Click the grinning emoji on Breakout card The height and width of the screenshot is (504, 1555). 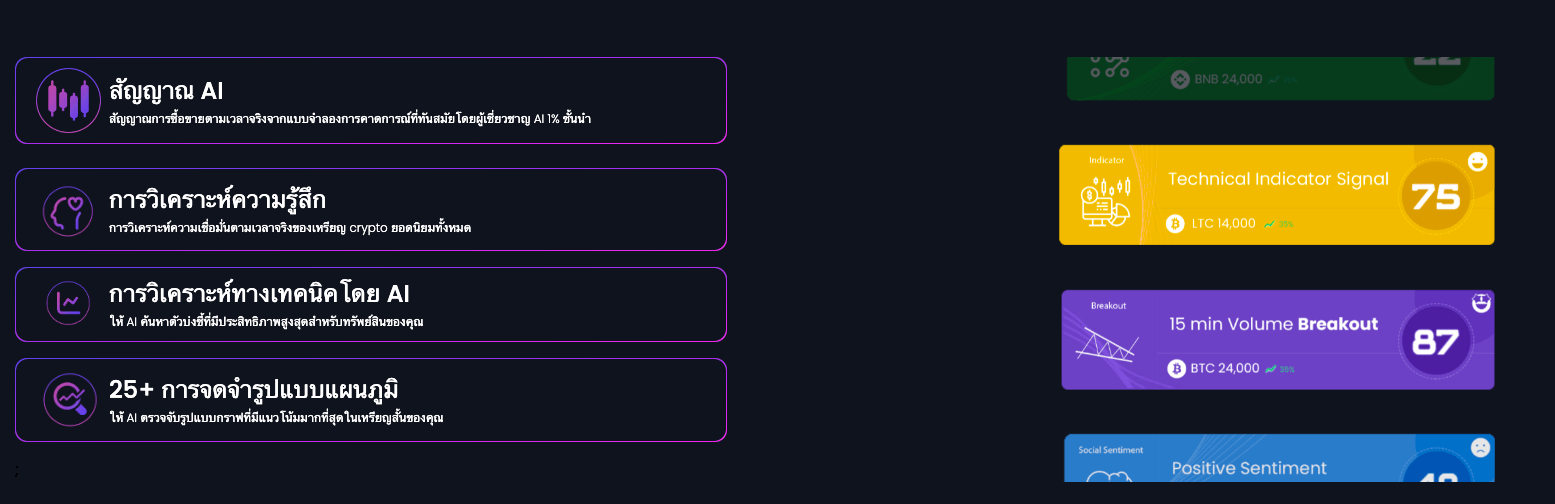click(x=1481, y=302)
